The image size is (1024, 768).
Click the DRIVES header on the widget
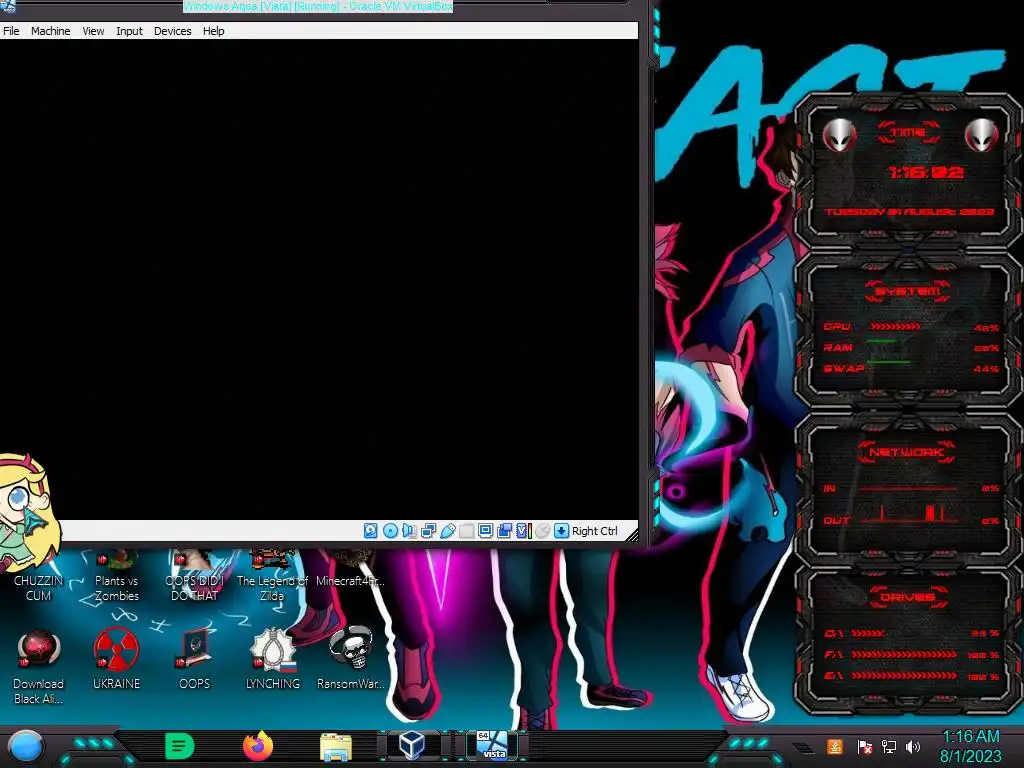pos(907,597)
